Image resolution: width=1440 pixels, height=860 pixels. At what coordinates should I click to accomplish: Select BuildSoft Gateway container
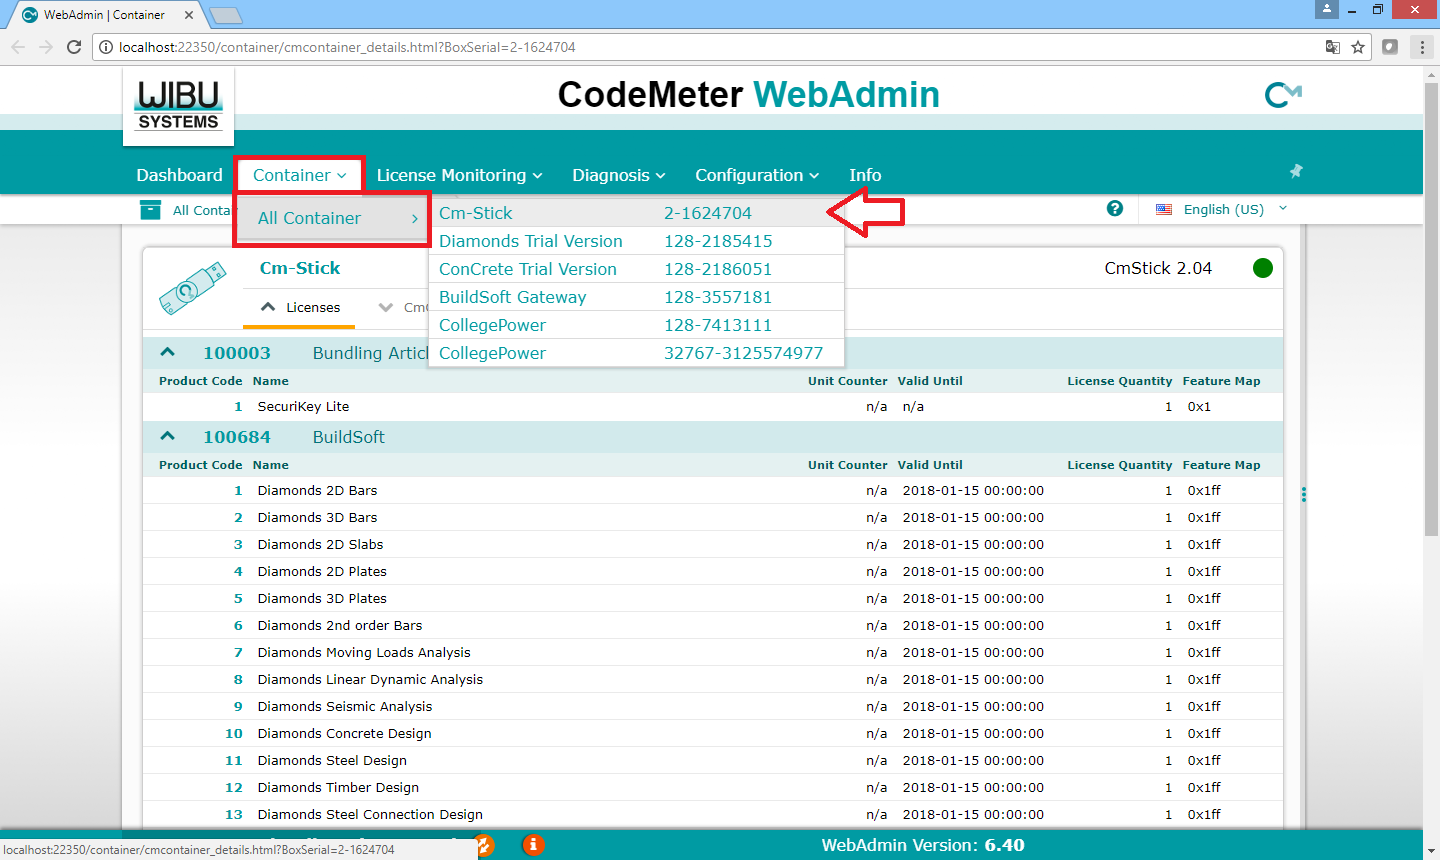[x=636, y=297]
